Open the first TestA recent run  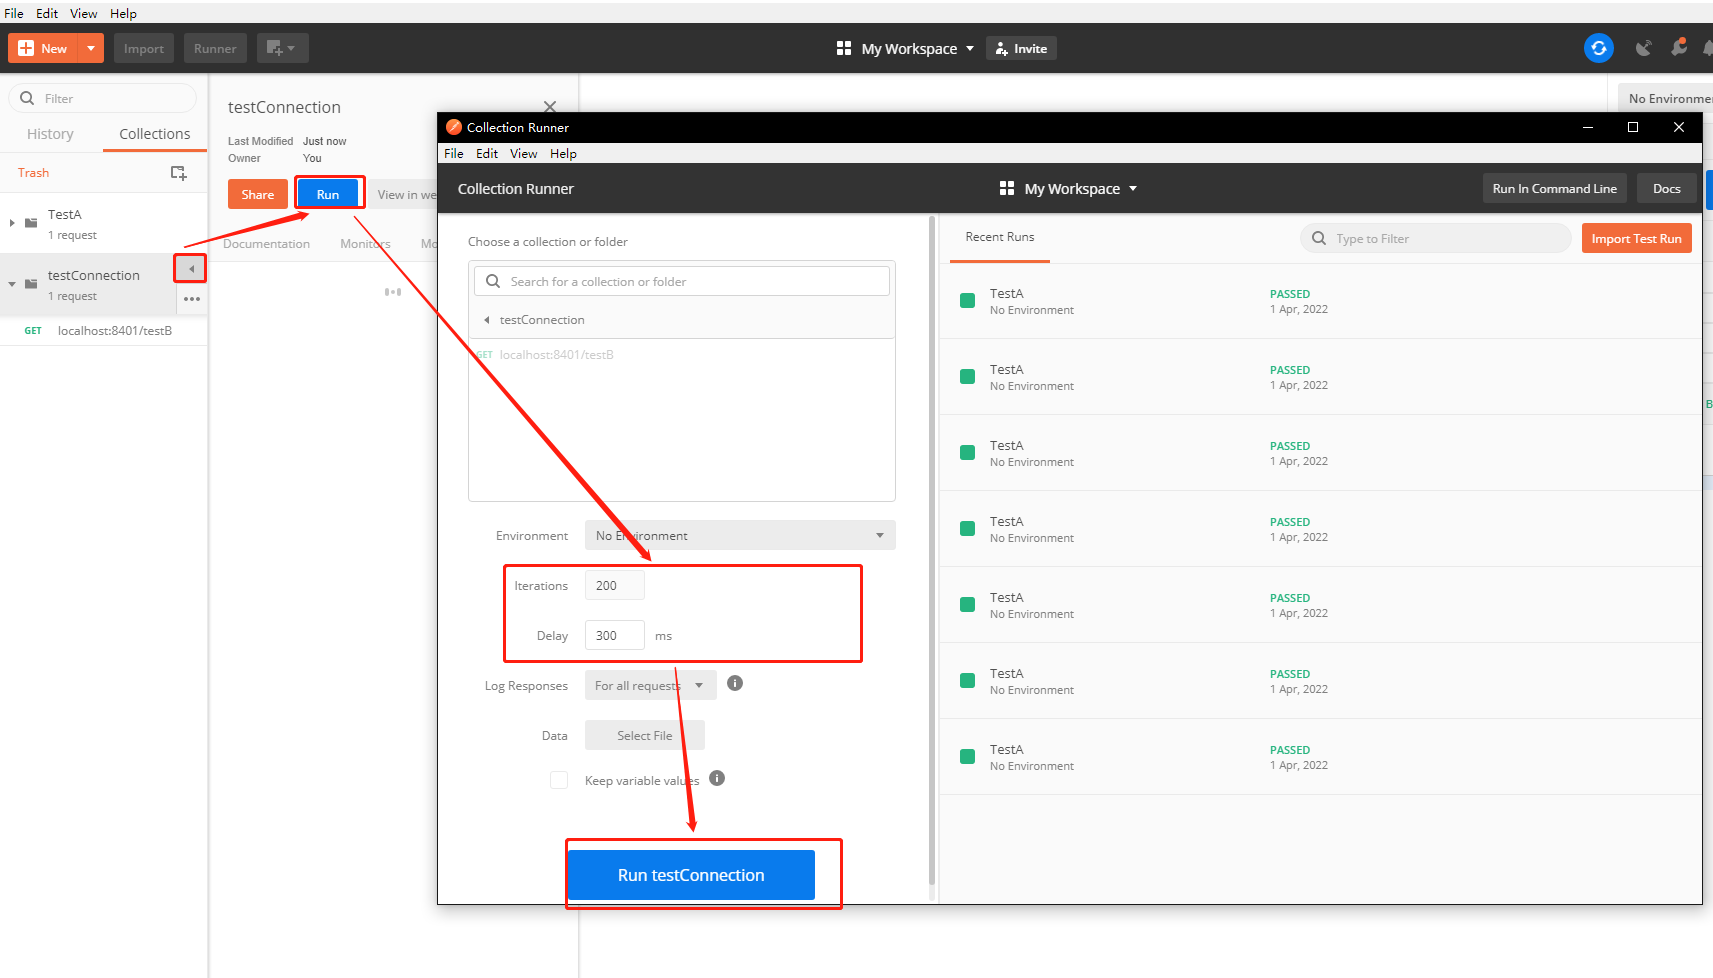pyautogui.click(x=1320, y=301)
